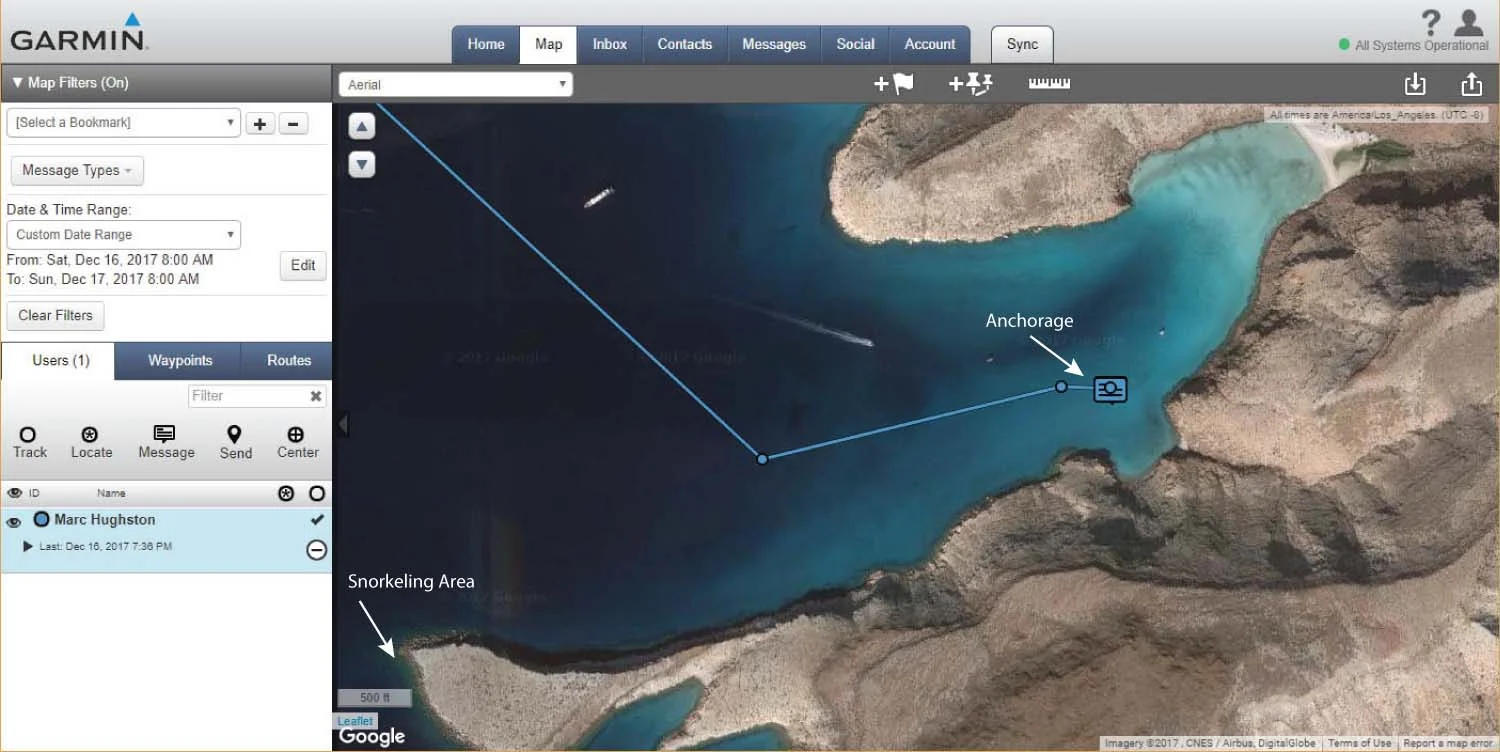This screenshot has height=752, width=1500.
Task: Open the Custom Date Range dropdown
Action: click(123, 234)
